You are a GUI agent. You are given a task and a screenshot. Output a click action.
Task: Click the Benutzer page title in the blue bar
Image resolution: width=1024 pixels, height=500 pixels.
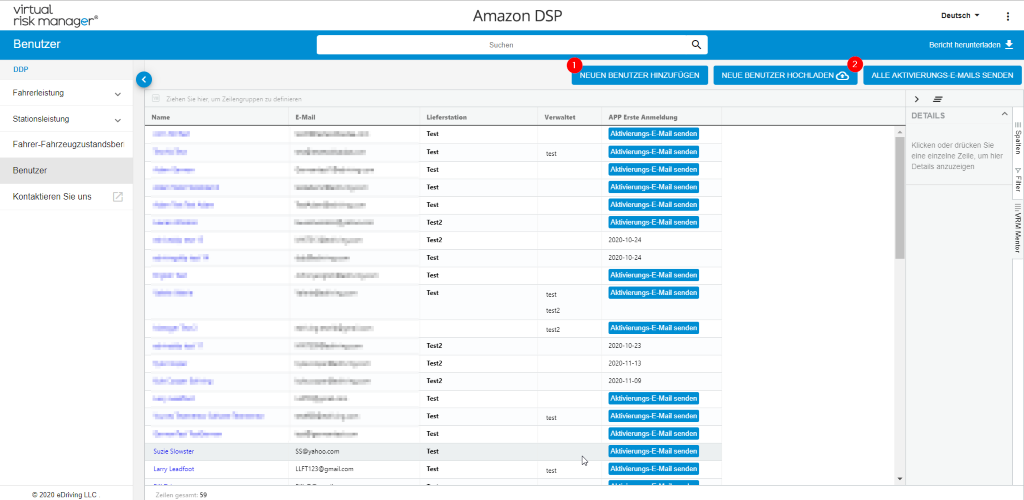pos(37,44)
